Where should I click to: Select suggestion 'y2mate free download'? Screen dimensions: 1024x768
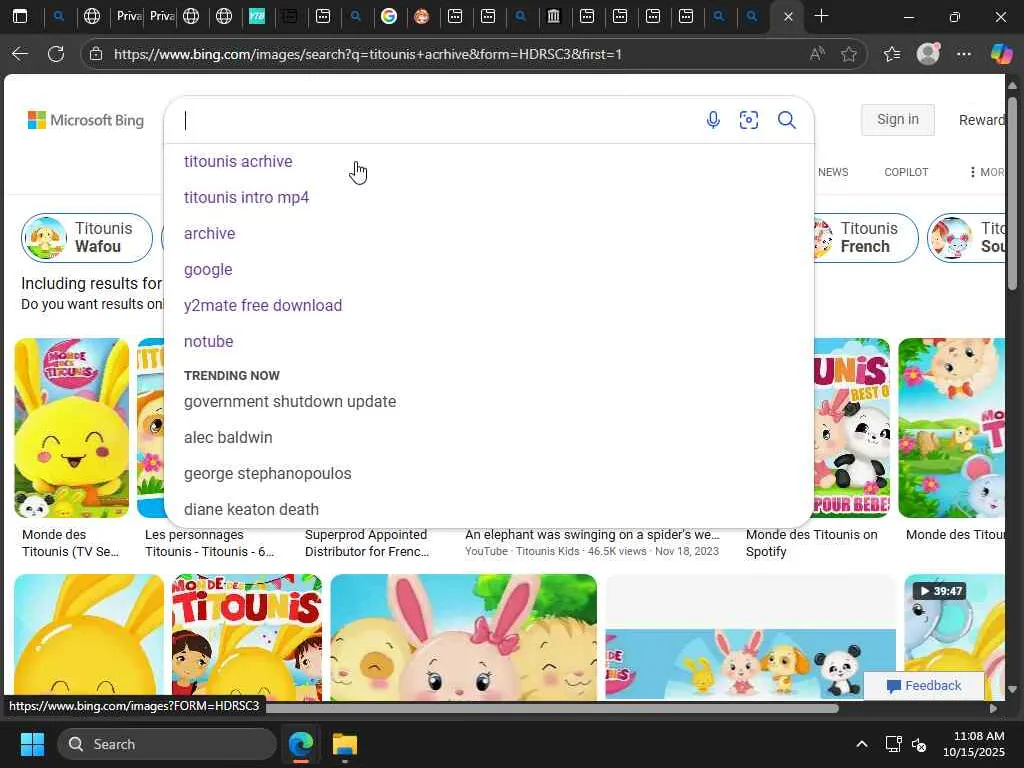click(x=263, y=305)
